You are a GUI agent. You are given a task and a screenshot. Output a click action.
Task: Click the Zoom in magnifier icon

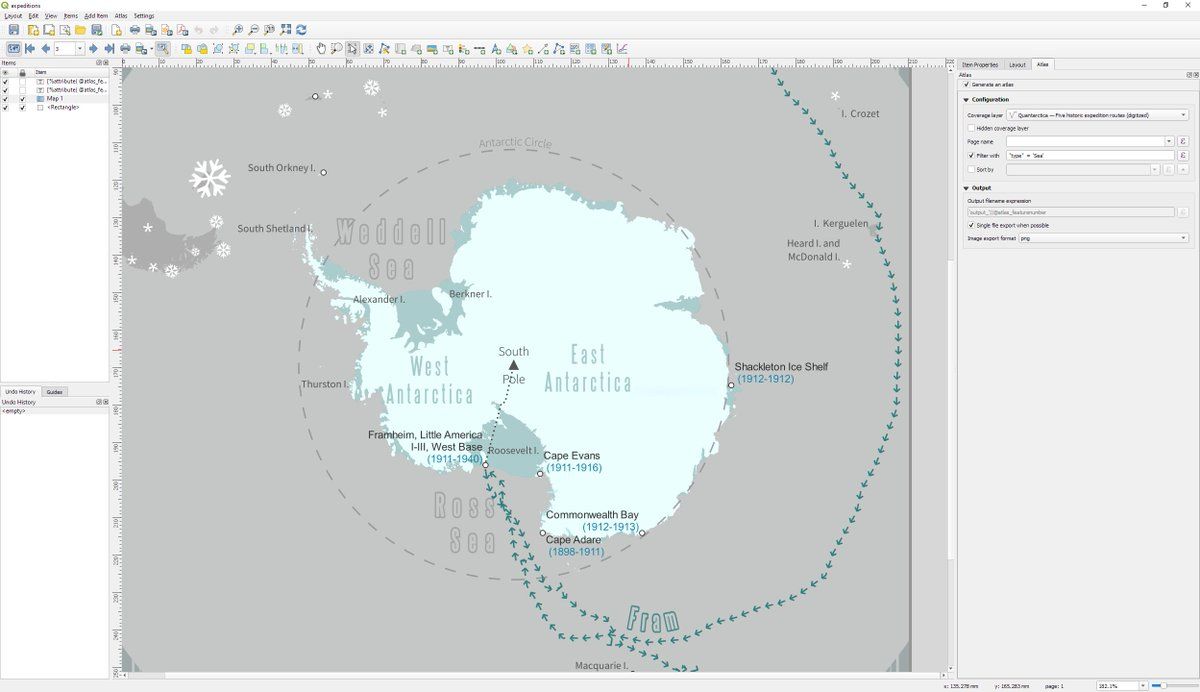click(x=238, y=30)
